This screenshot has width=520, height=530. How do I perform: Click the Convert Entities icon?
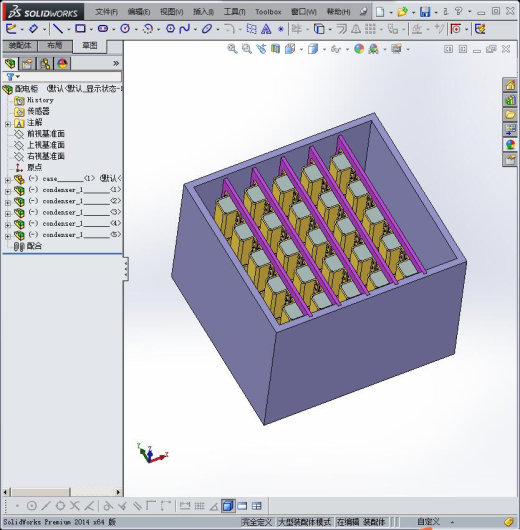tap(319, 29)
